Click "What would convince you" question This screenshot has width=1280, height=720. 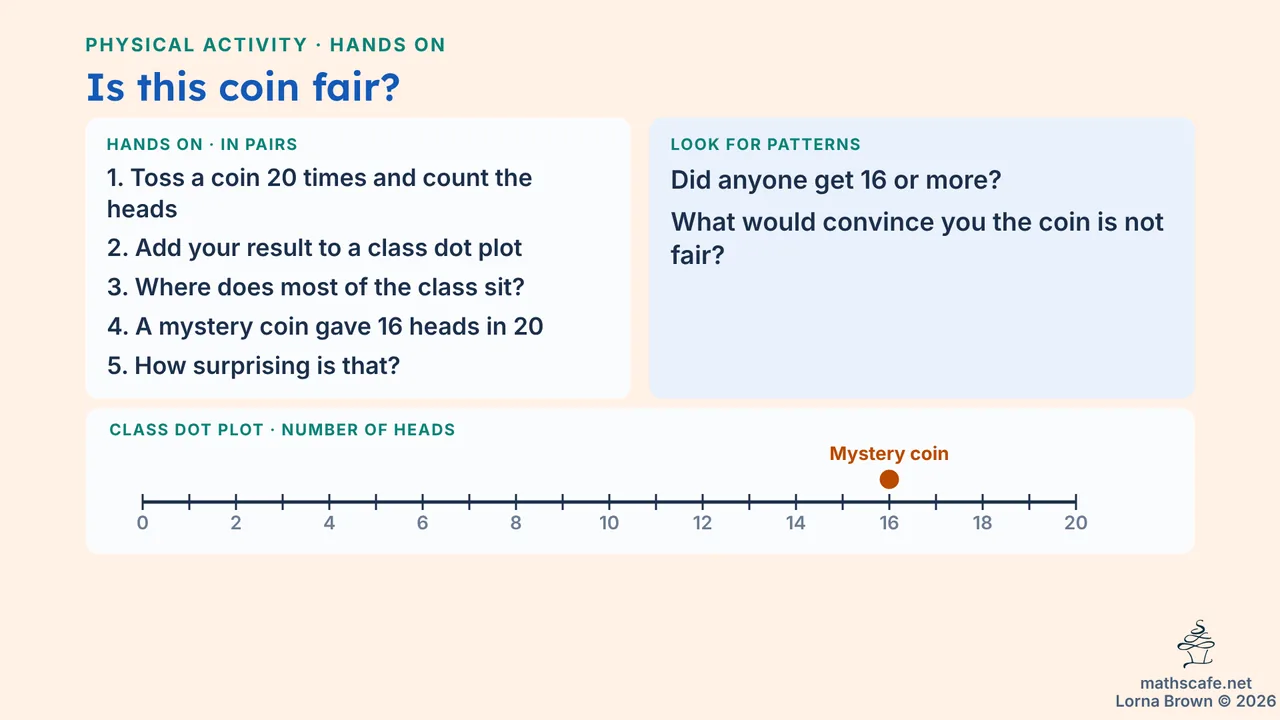coord(917,238)
